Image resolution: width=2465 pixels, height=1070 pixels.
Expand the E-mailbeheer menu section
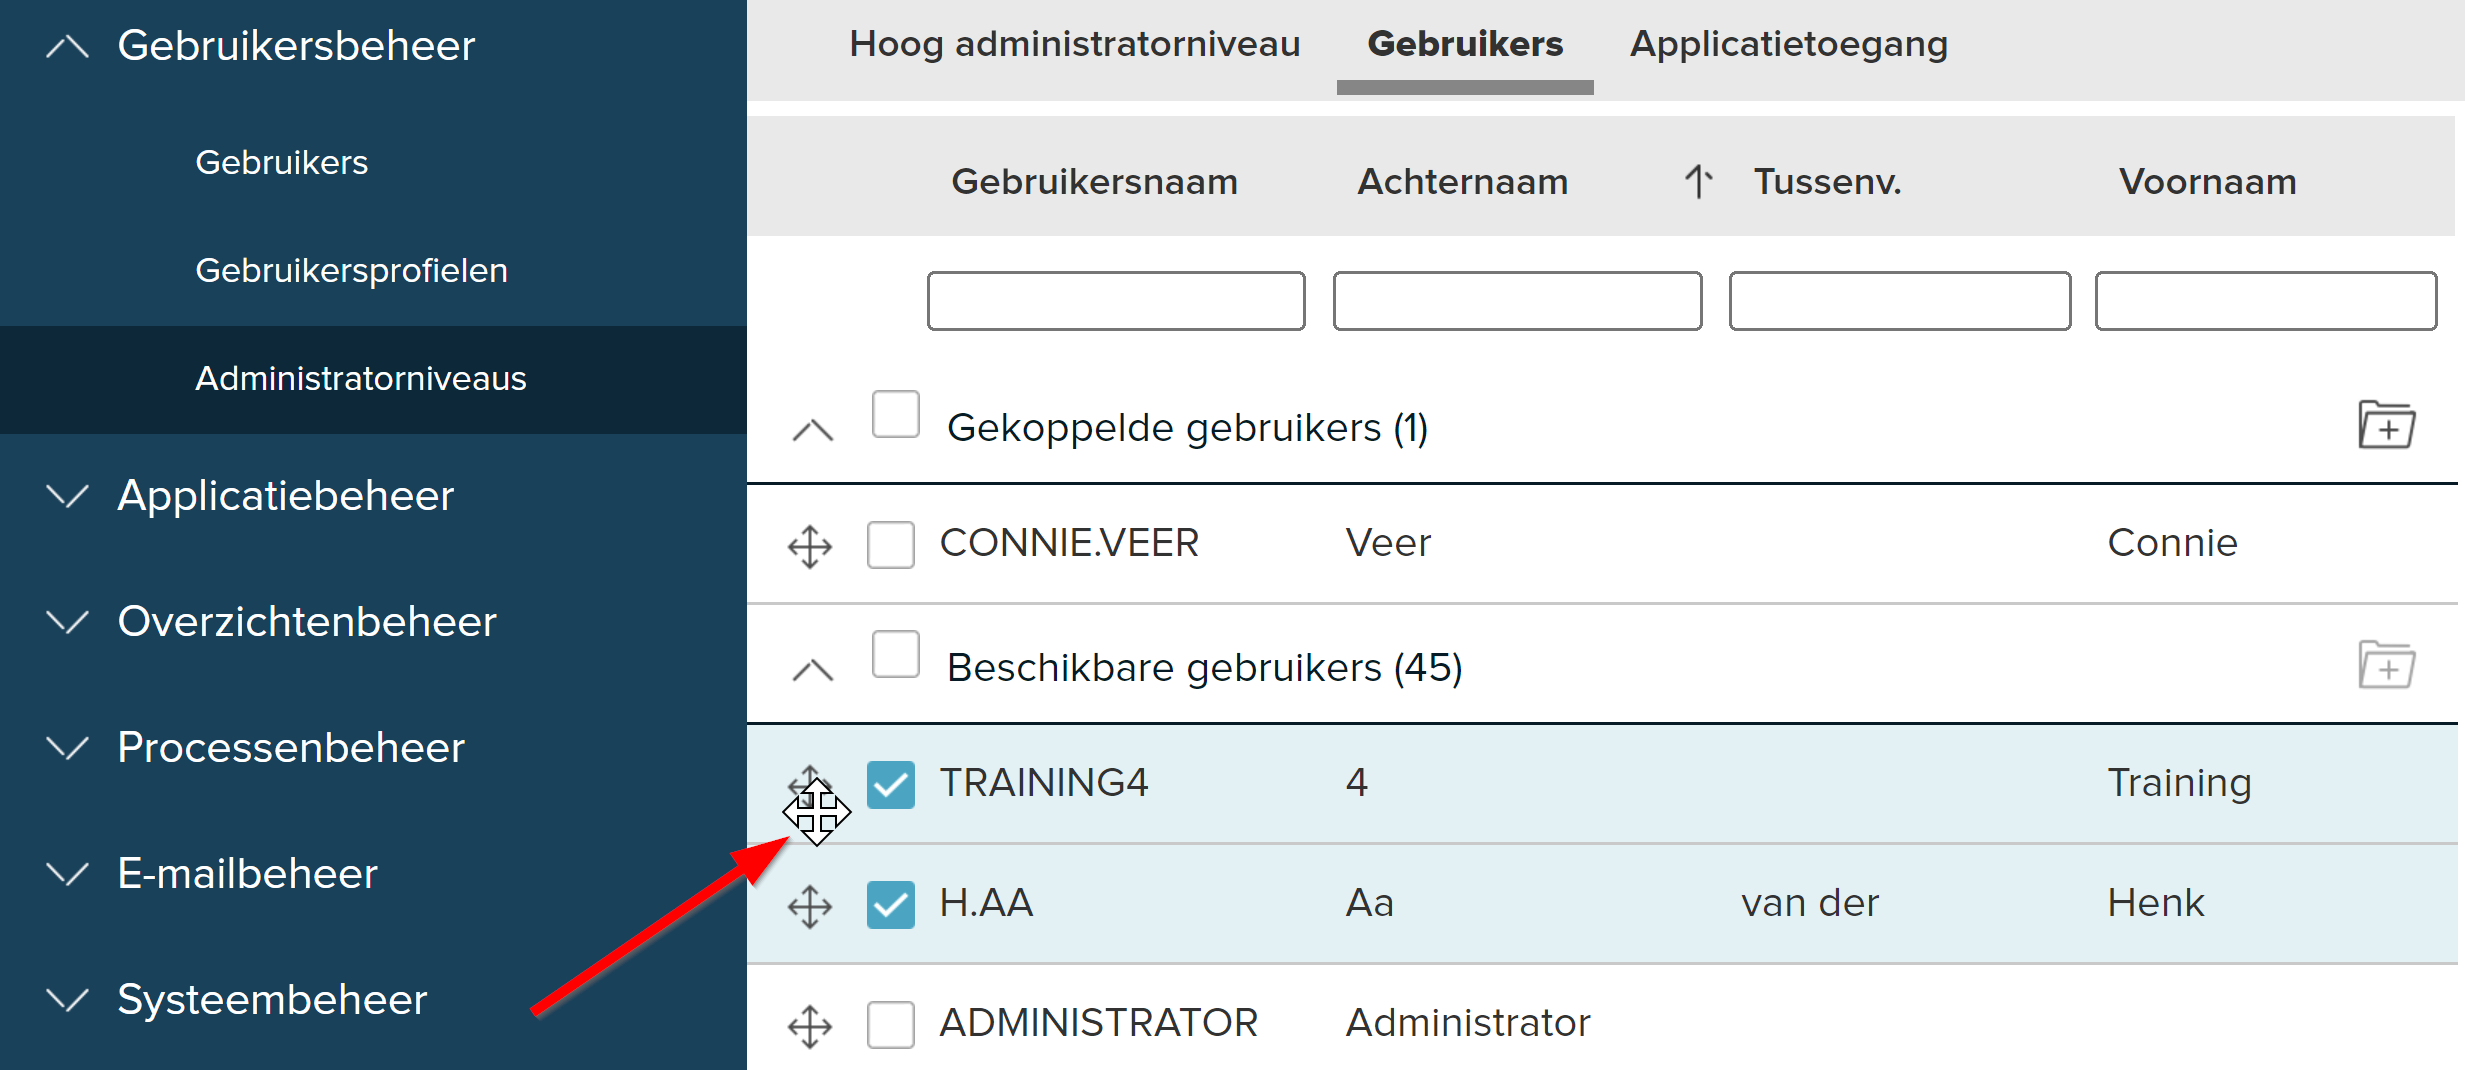click(x=68, y=874)
